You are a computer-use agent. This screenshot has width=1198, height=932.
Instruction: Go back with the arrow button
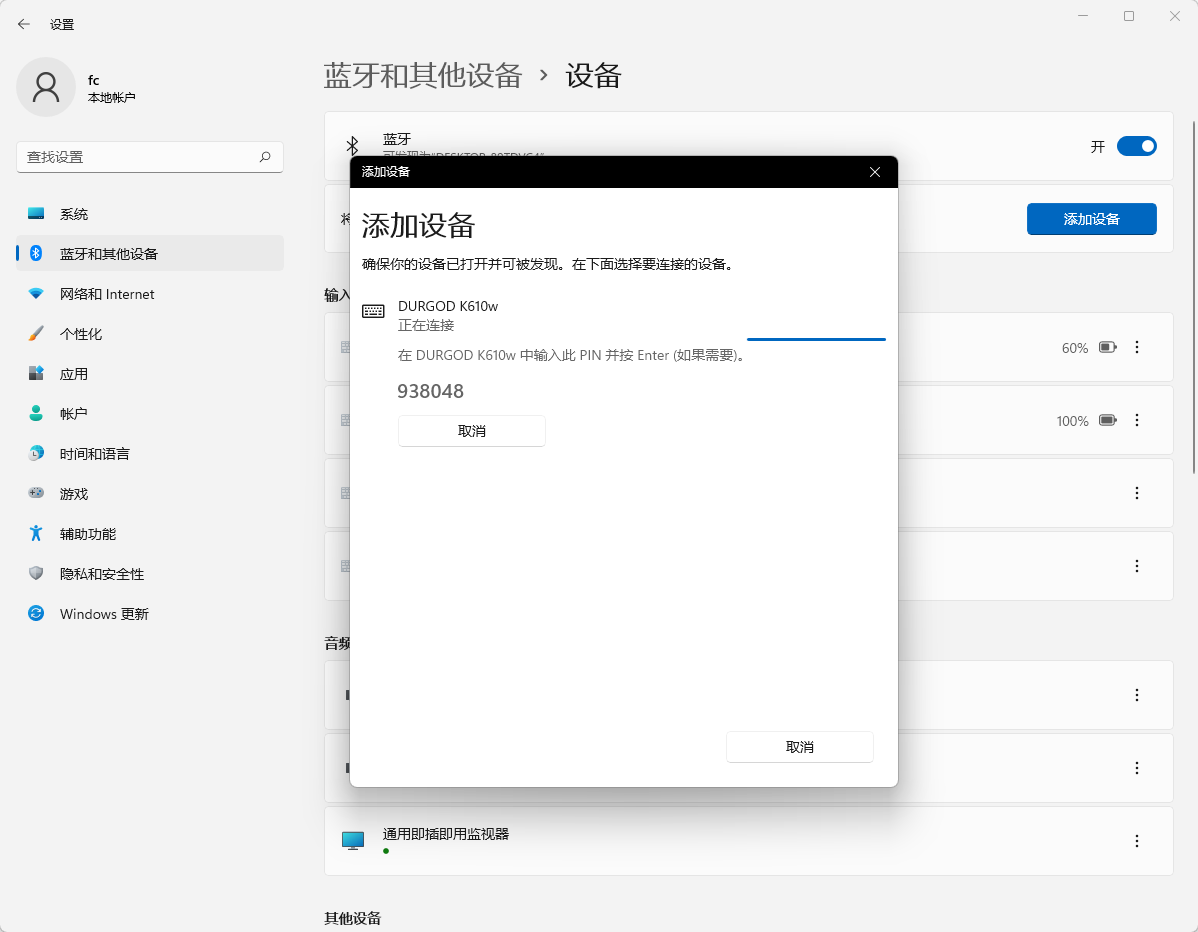pyautogui.click(x=24, y=24)
